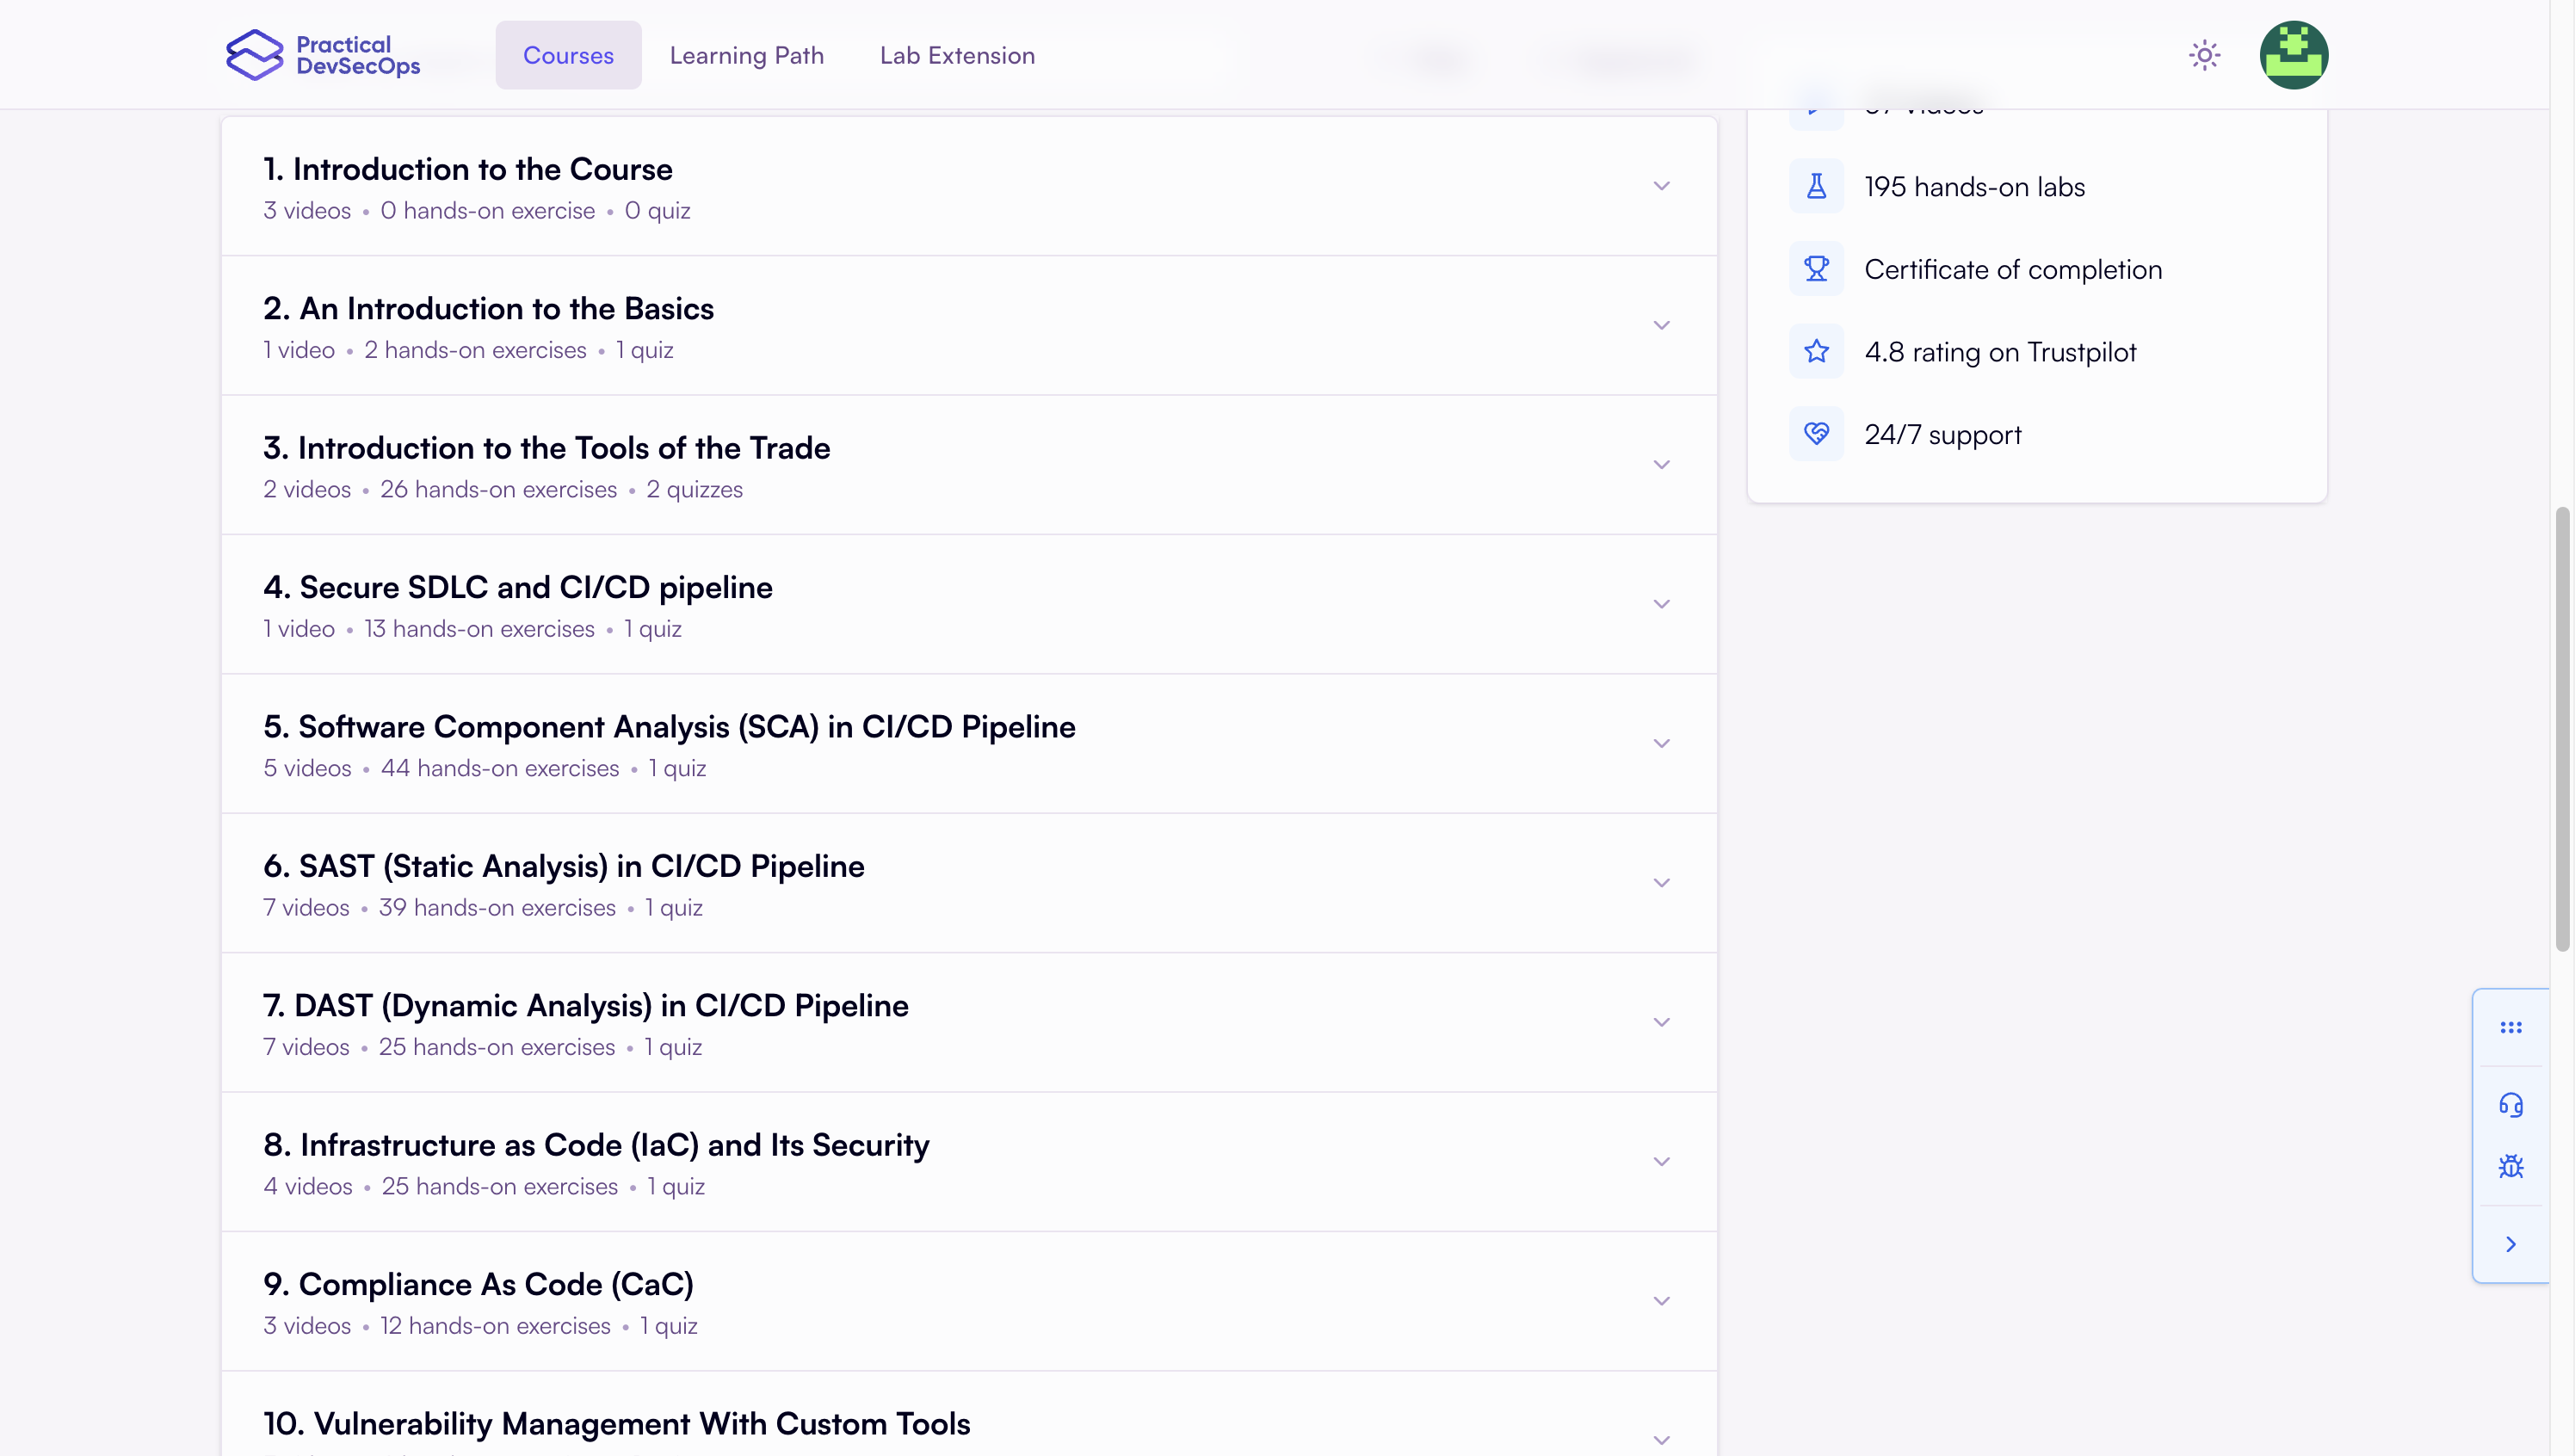Click the flask icon beside hands-on labs

pos(1816,187)
